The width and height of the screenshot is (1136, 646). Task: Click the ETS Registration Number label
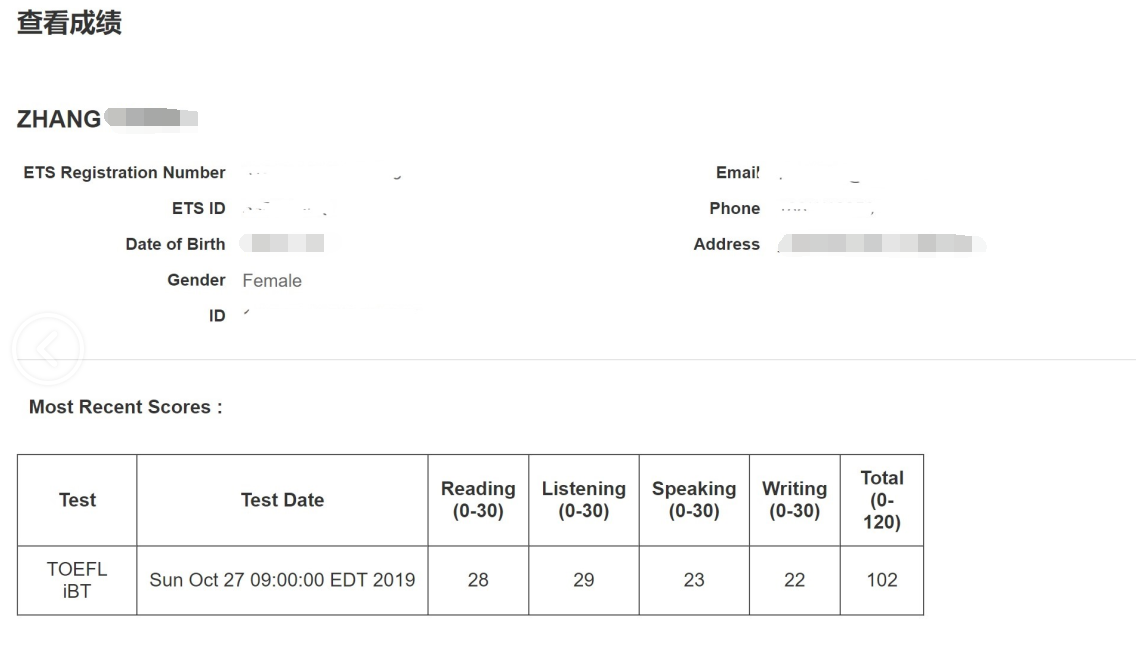pos(124,172)
